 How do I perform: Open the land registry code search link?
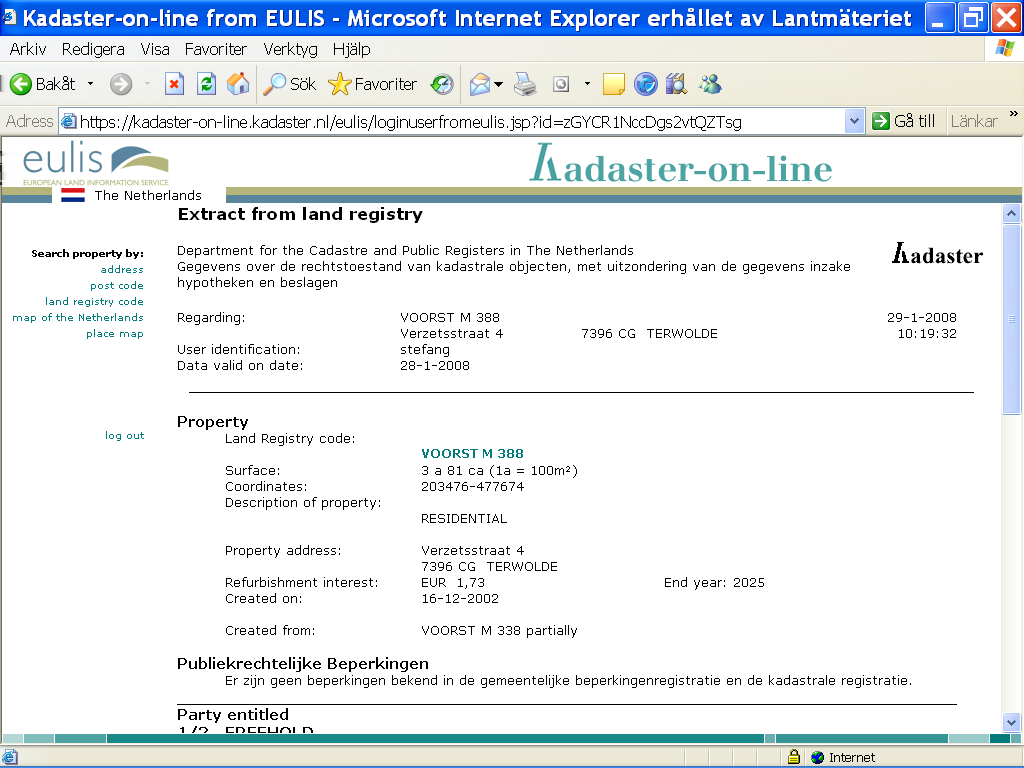94,302
